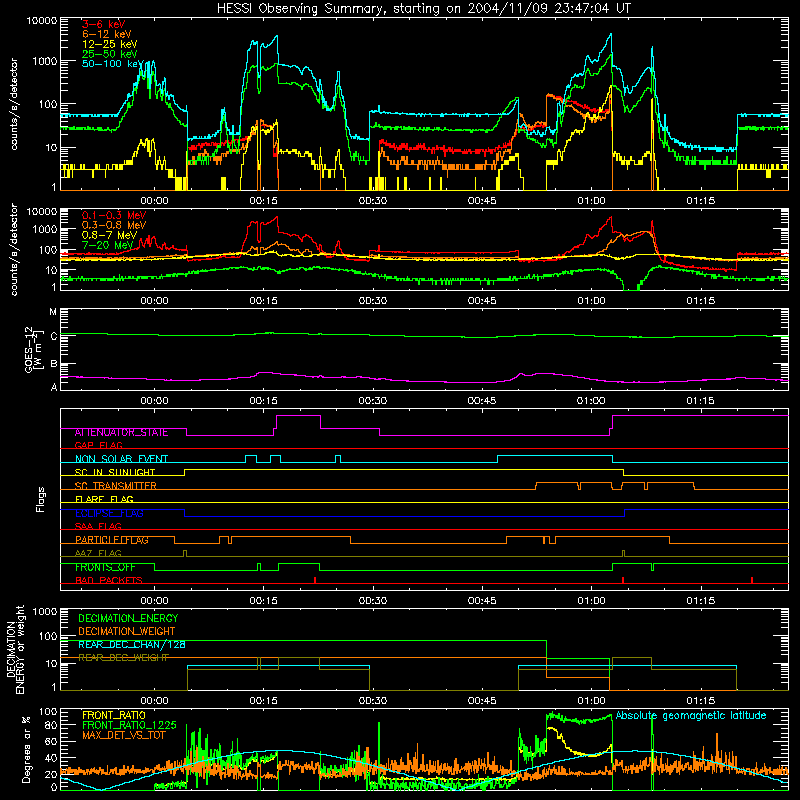
Task: Click the DECIMATION_WEIGHT legend label
Action: (x=127, y=631)
